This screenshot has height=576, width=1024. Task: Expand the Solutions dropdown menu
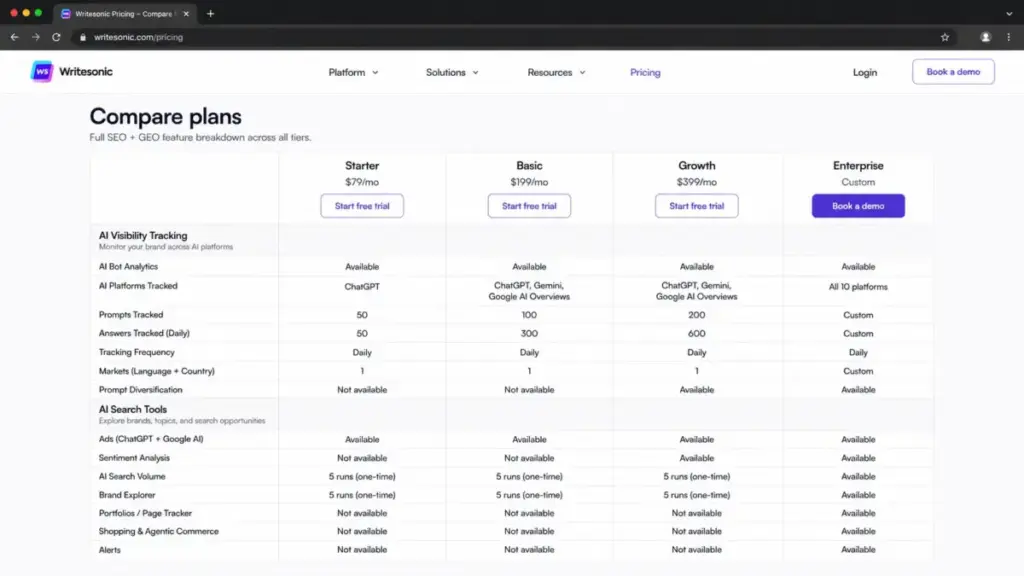point(452,72)
